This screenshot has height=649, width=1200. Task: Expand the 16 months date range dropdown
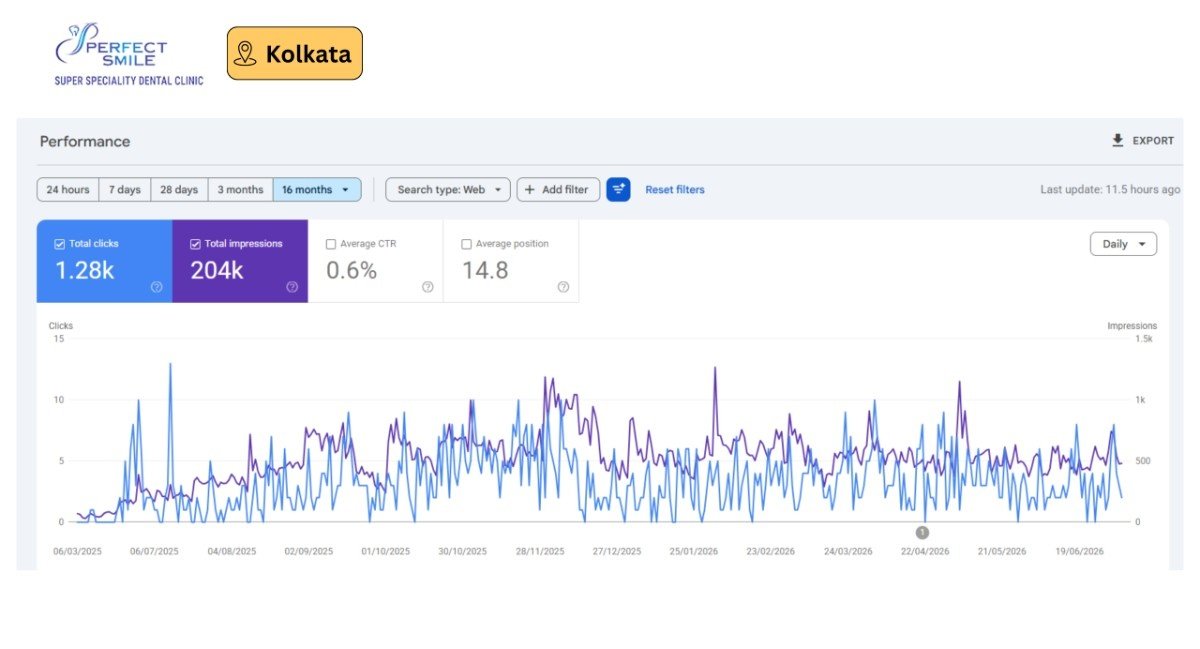coord(317,190)
